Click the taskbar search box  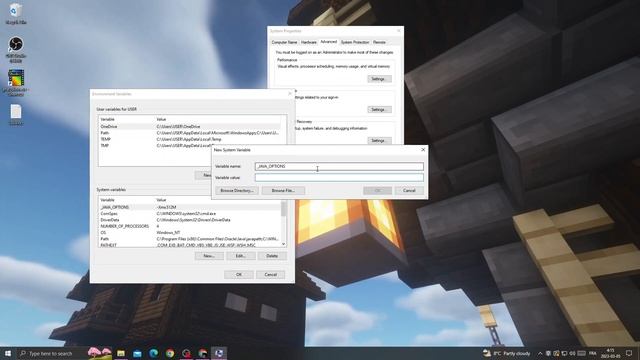tap(51, 353)
